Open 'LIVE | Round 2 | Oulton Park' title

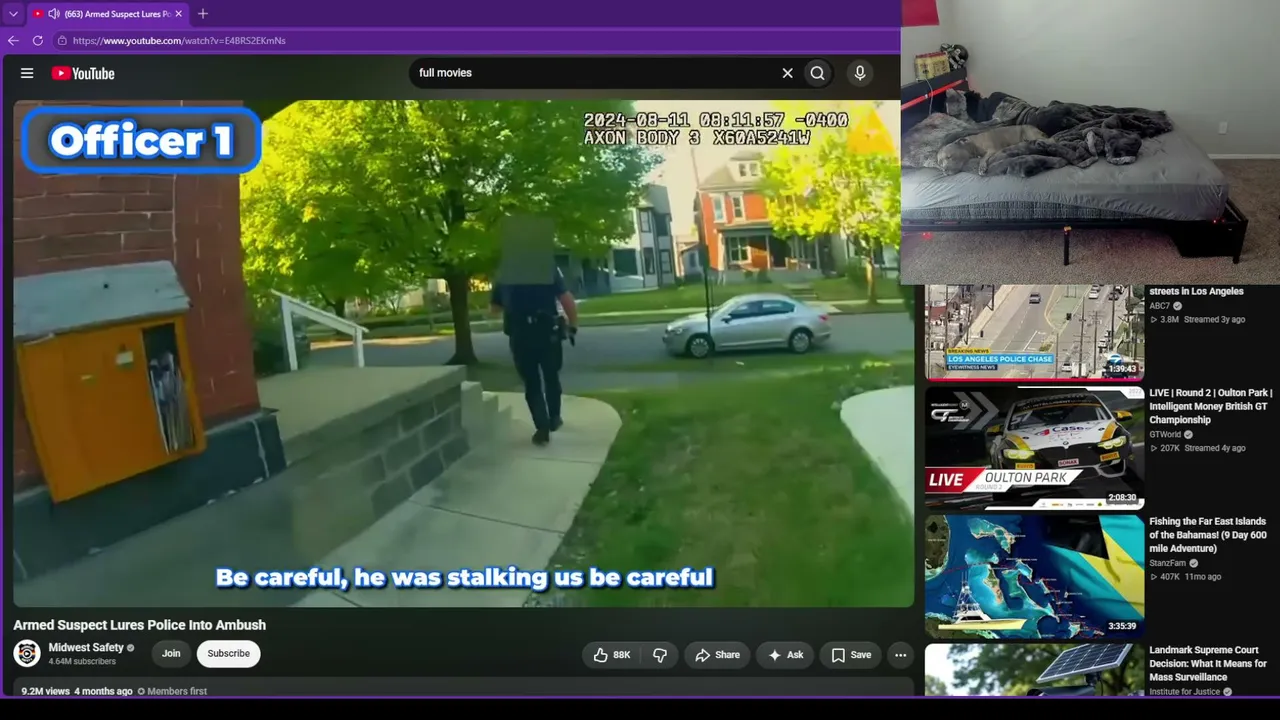coord(1211,407)
